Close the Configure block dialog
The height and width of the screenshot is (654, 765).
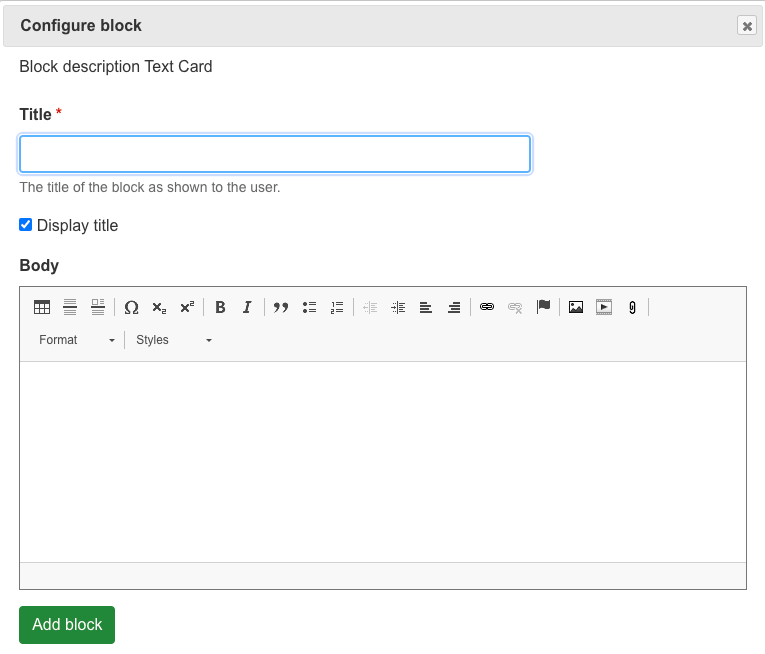pyautogui.click(x=747, y=26)
